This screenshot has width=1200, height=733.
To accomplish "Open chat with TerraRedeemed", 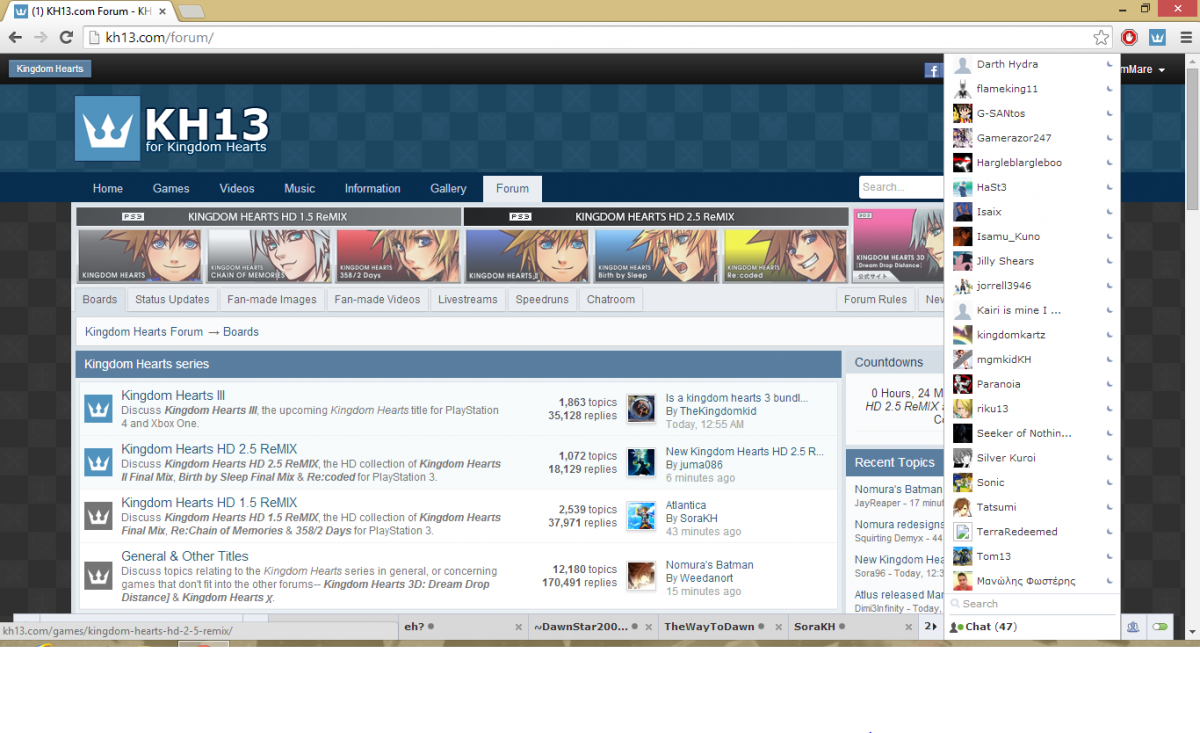I will [1032, 532].
